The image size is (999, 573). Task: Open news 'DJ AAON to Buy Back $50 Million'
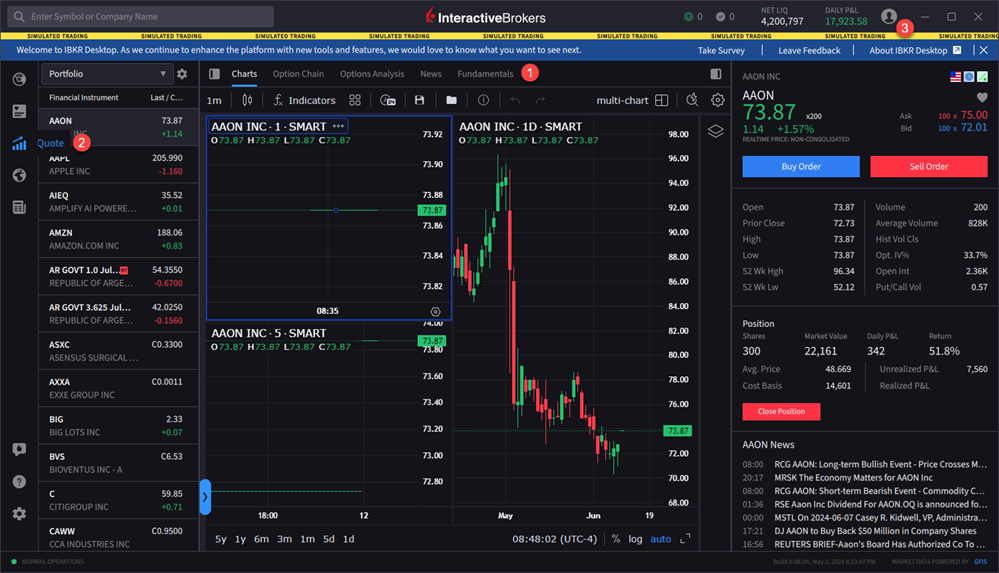pos(875,531)
